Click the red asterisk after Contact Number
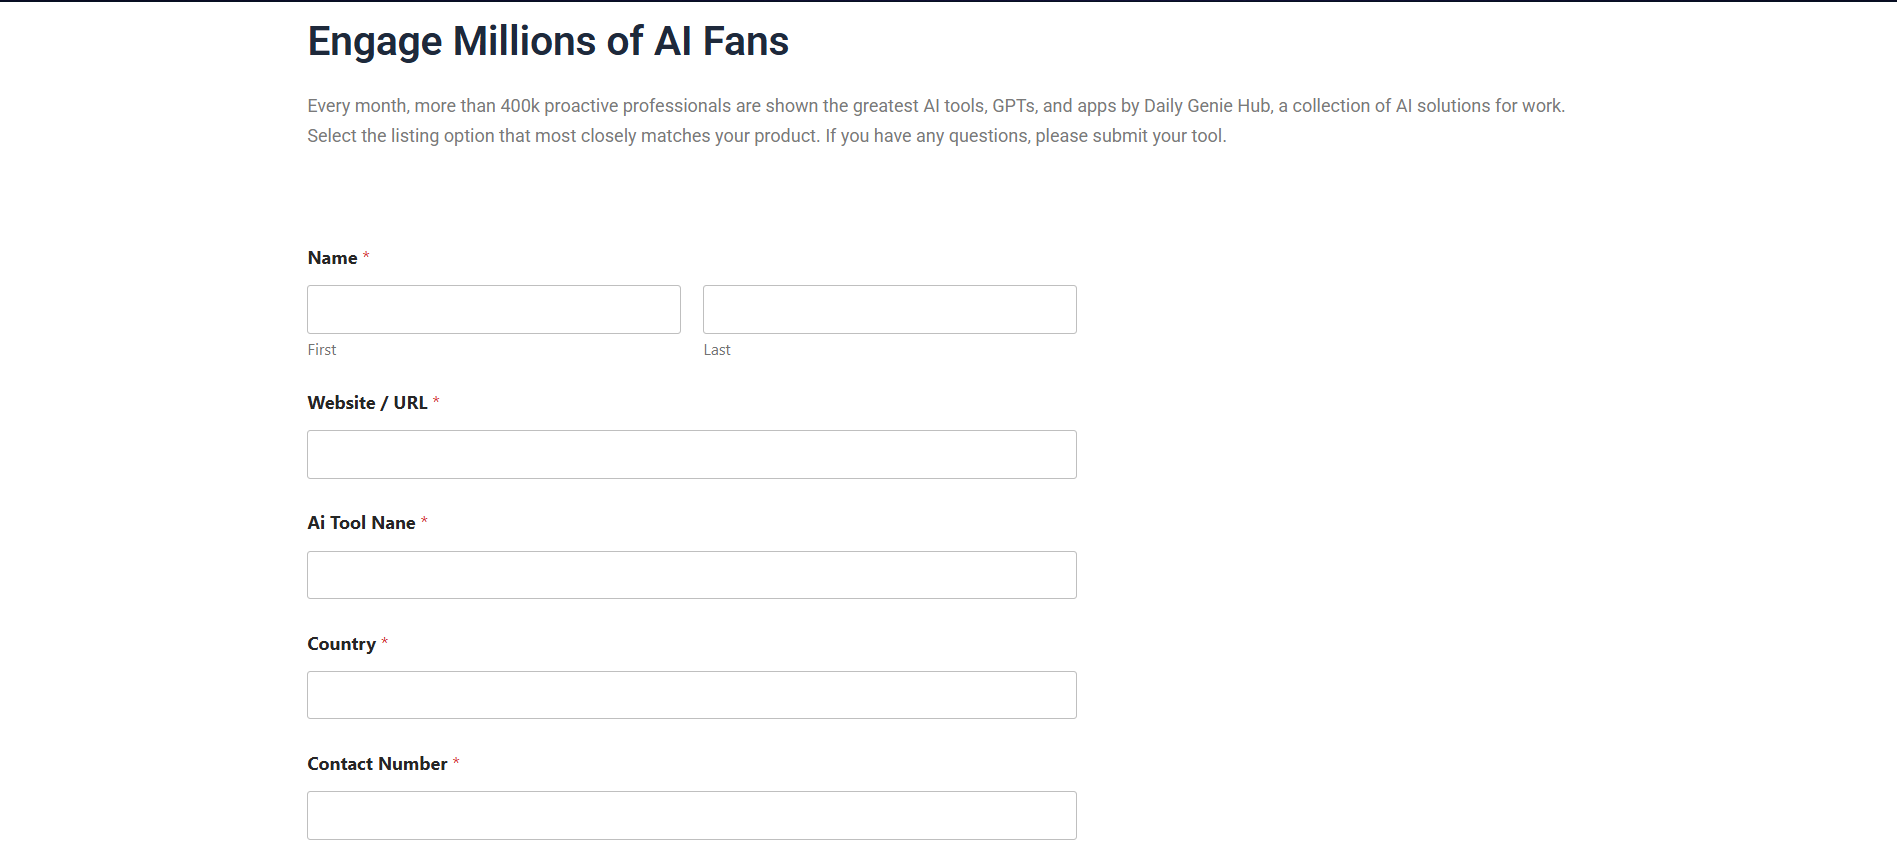 456,763
